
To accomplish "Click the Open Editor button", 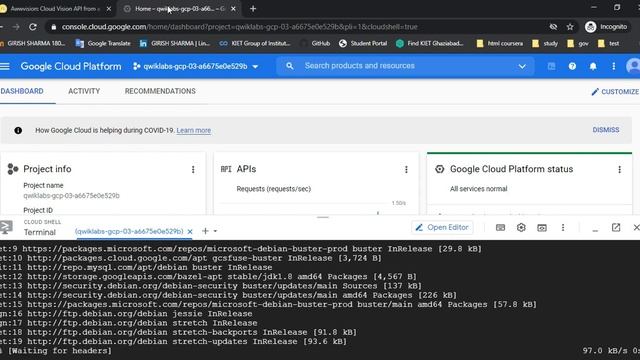I will pyautogui.click(x=442, y=227).
